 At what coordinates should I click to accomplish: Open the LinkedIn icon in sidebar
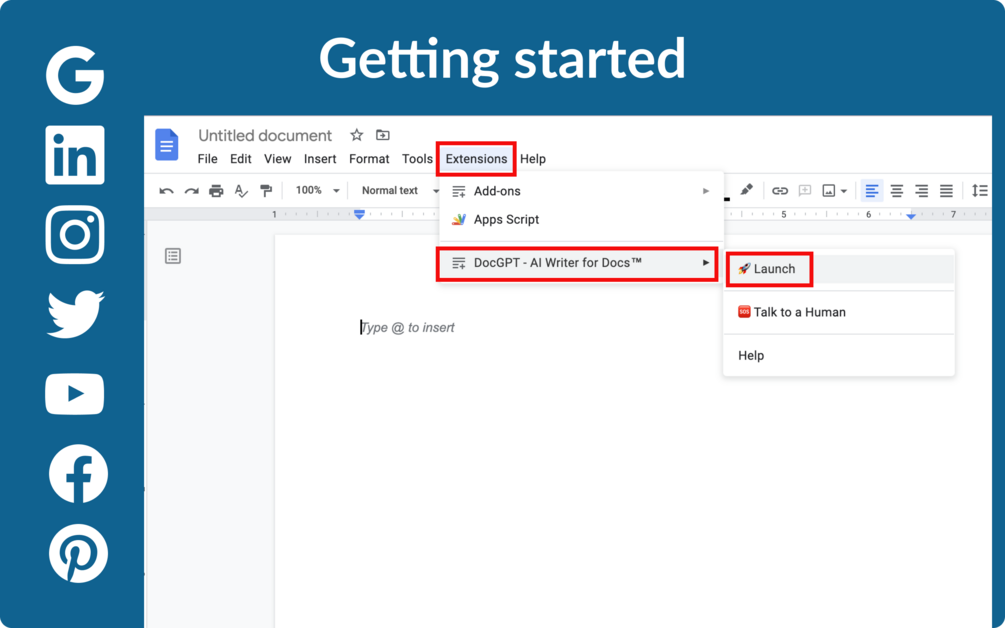coord(75,155)
